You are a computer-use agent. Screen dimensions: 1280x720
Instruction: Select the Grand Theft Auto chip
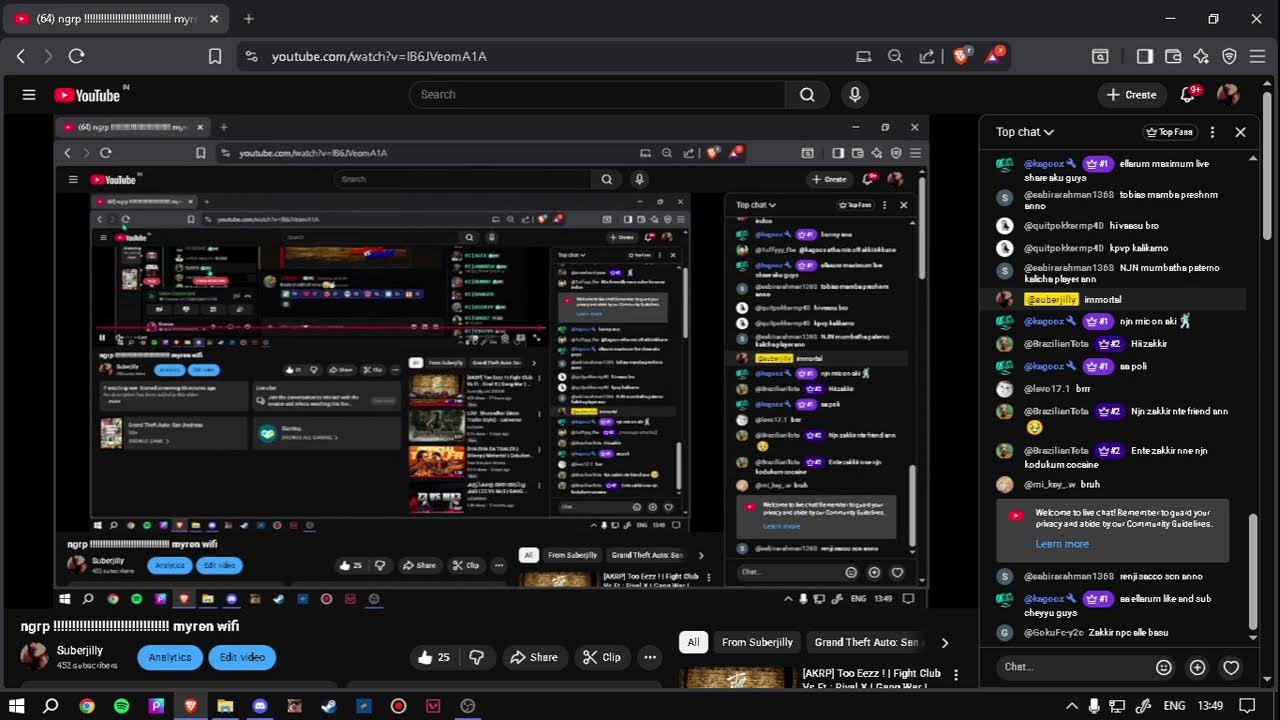[866, 642]
